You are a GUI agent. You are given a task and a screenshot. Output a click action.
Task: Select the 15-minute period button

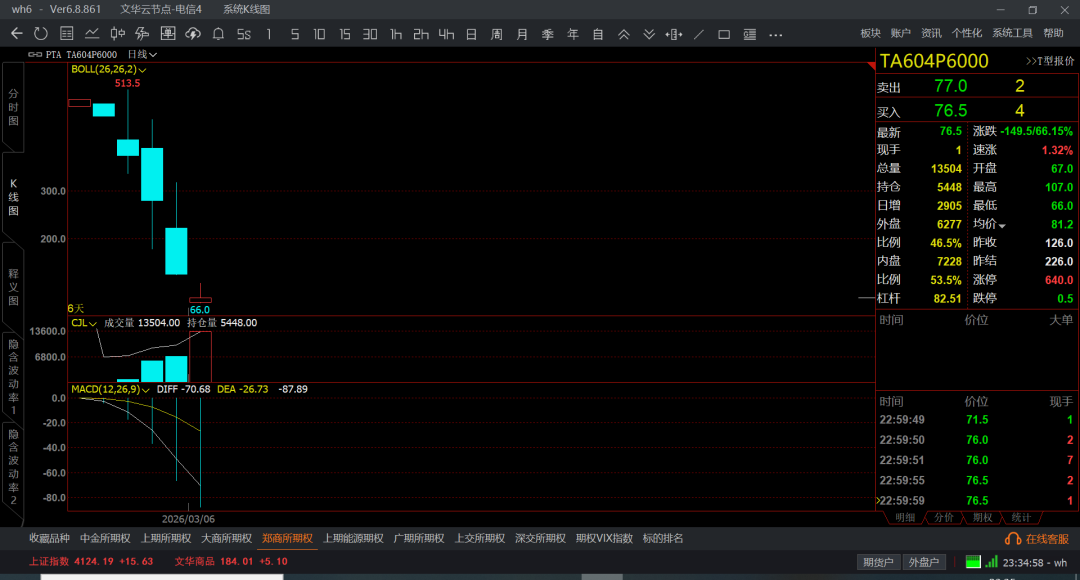(345, 34)
